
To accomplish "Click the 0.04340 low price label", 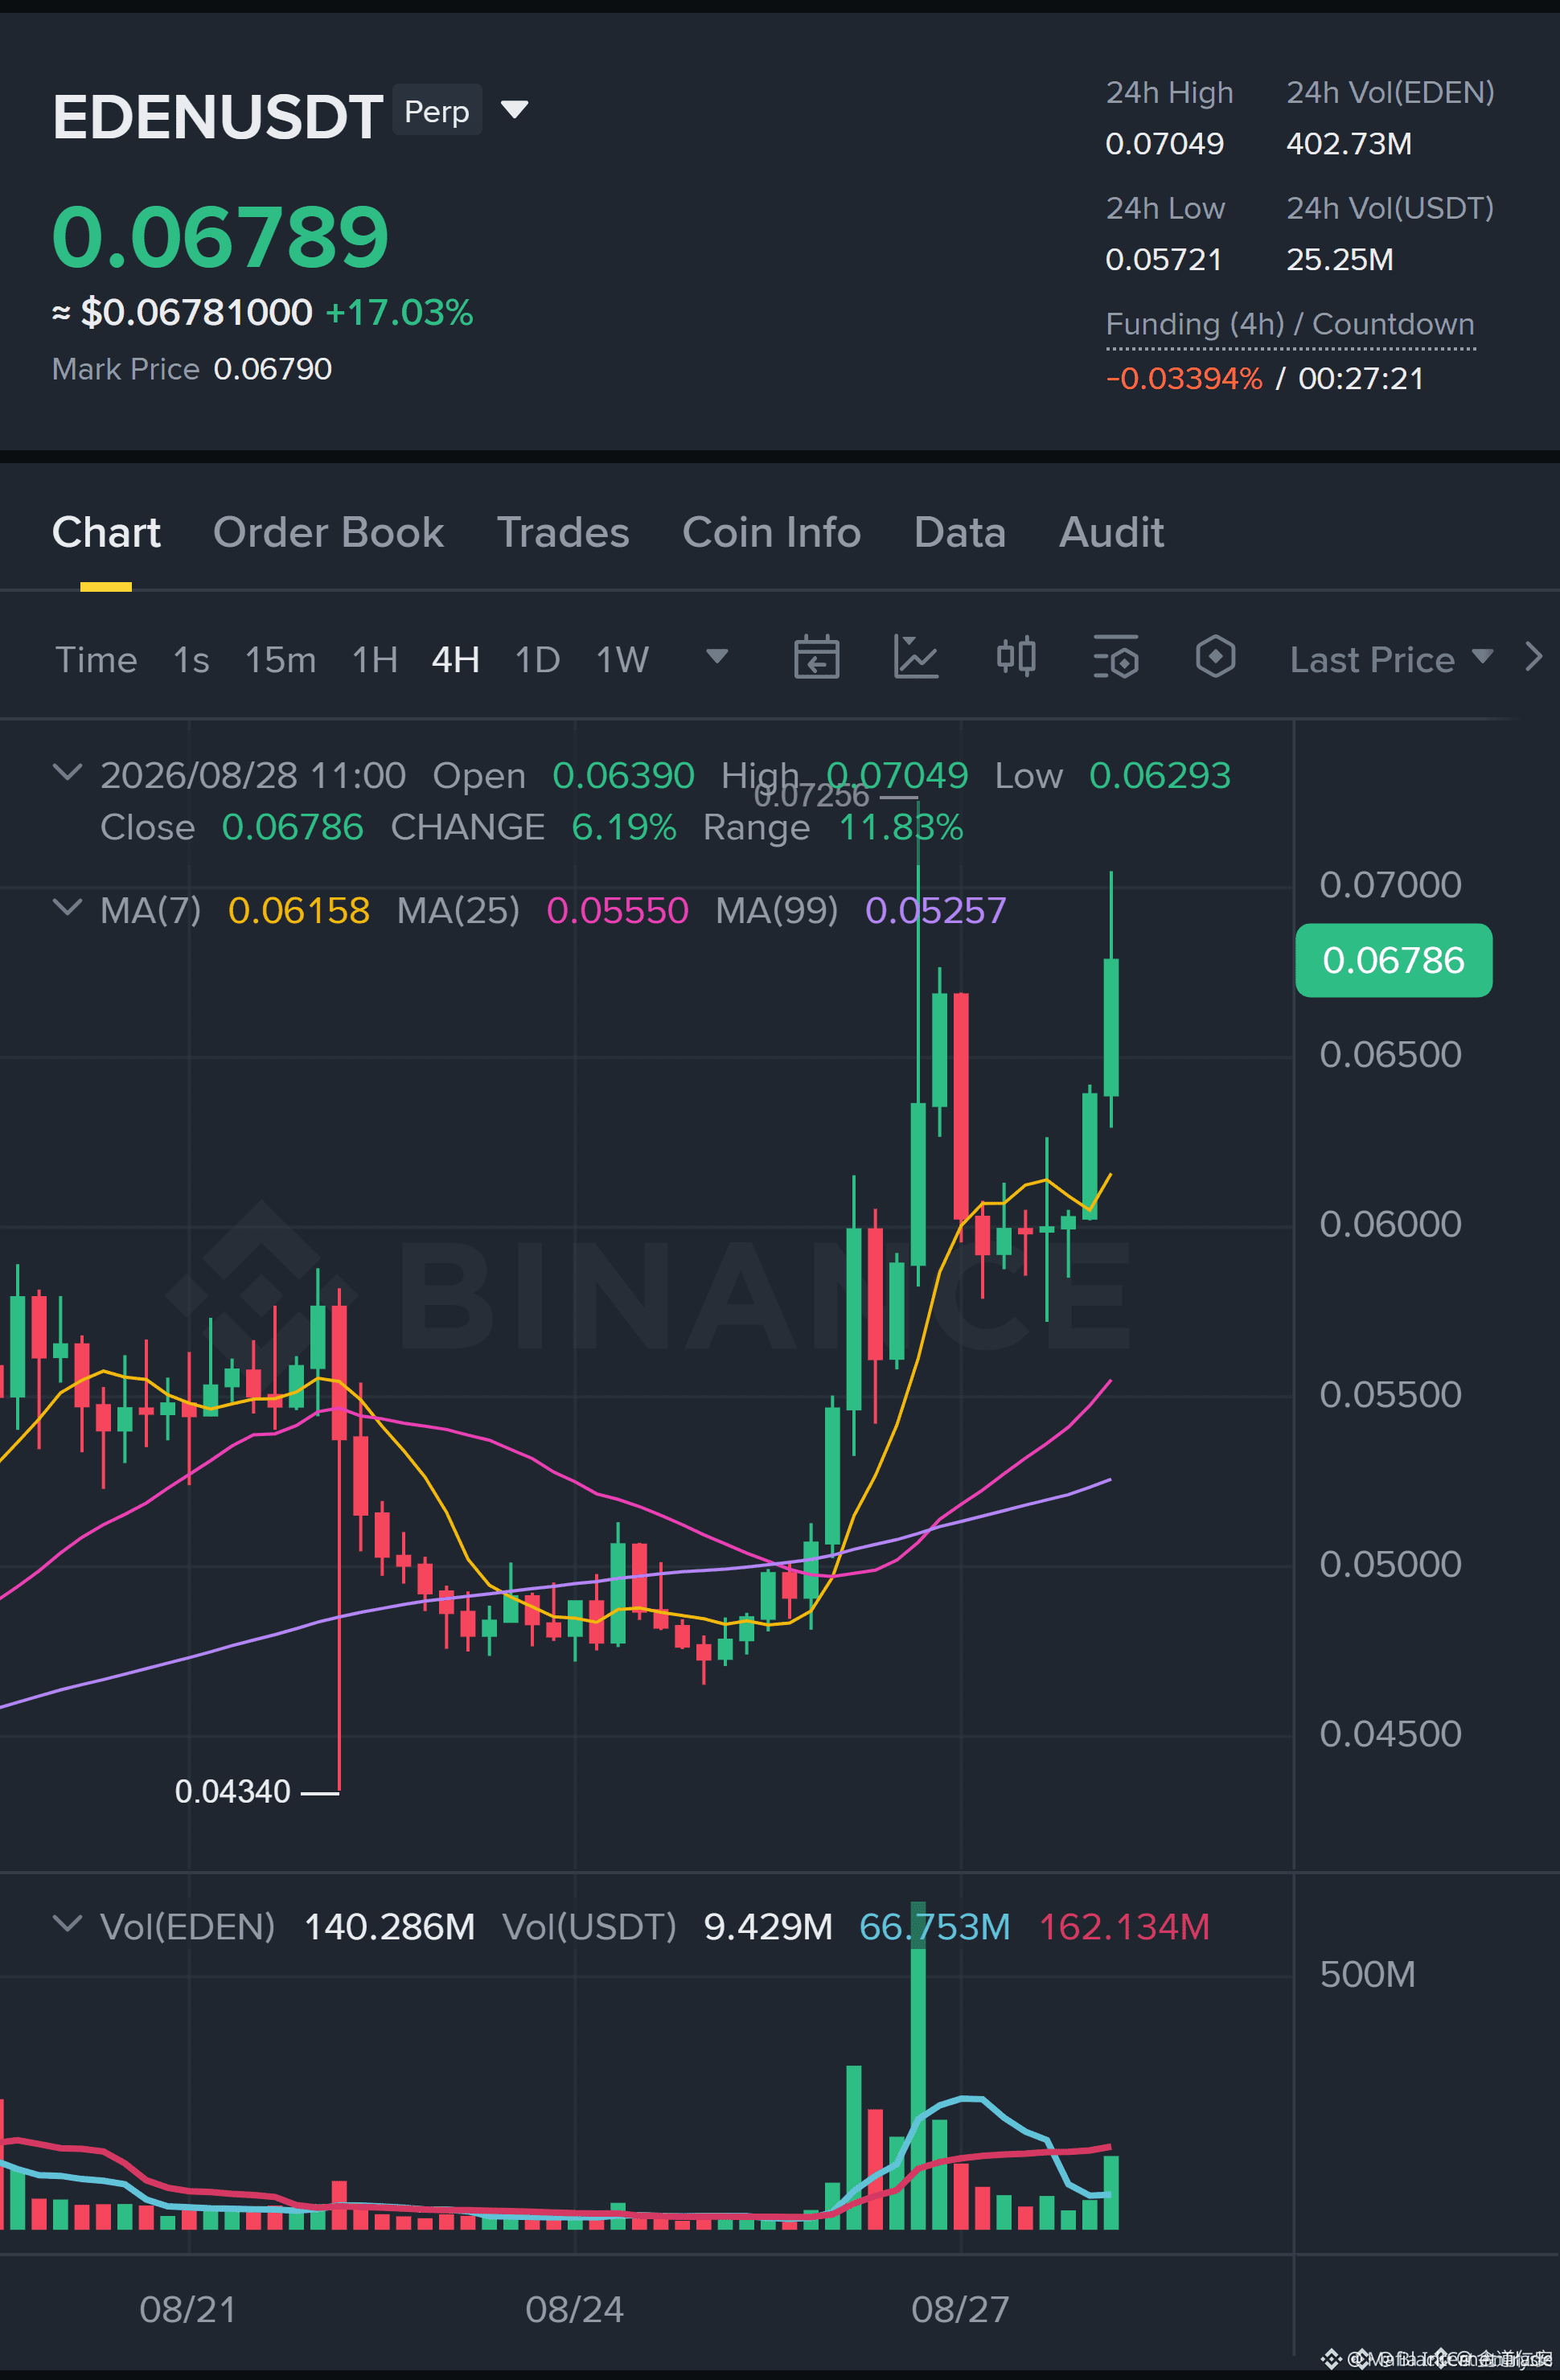I will point(232,1791).
